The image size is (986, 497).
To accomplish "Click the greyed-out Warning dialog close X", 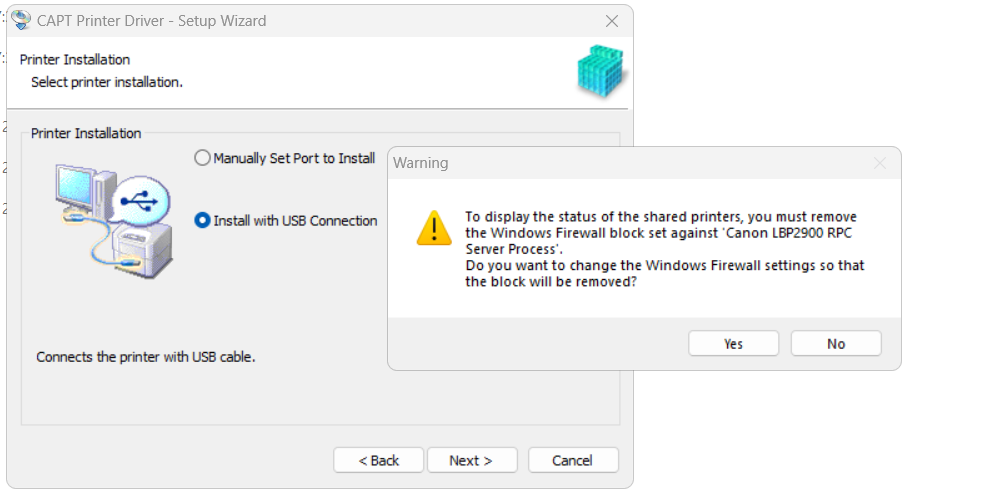I will pyautogui.click(x=880, y=163).
